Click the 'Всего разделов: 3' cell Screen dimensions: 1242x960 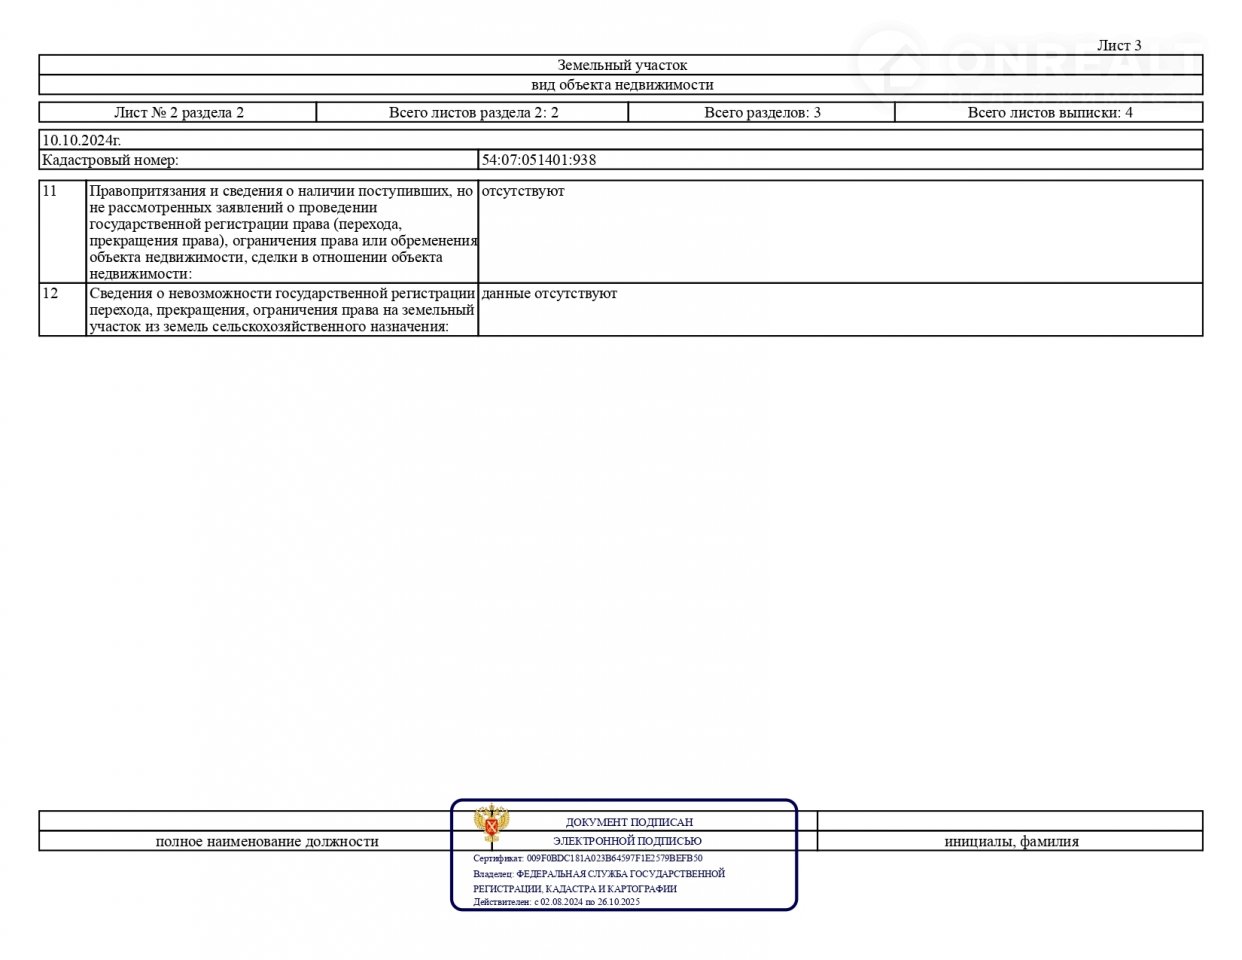(762, 113)
